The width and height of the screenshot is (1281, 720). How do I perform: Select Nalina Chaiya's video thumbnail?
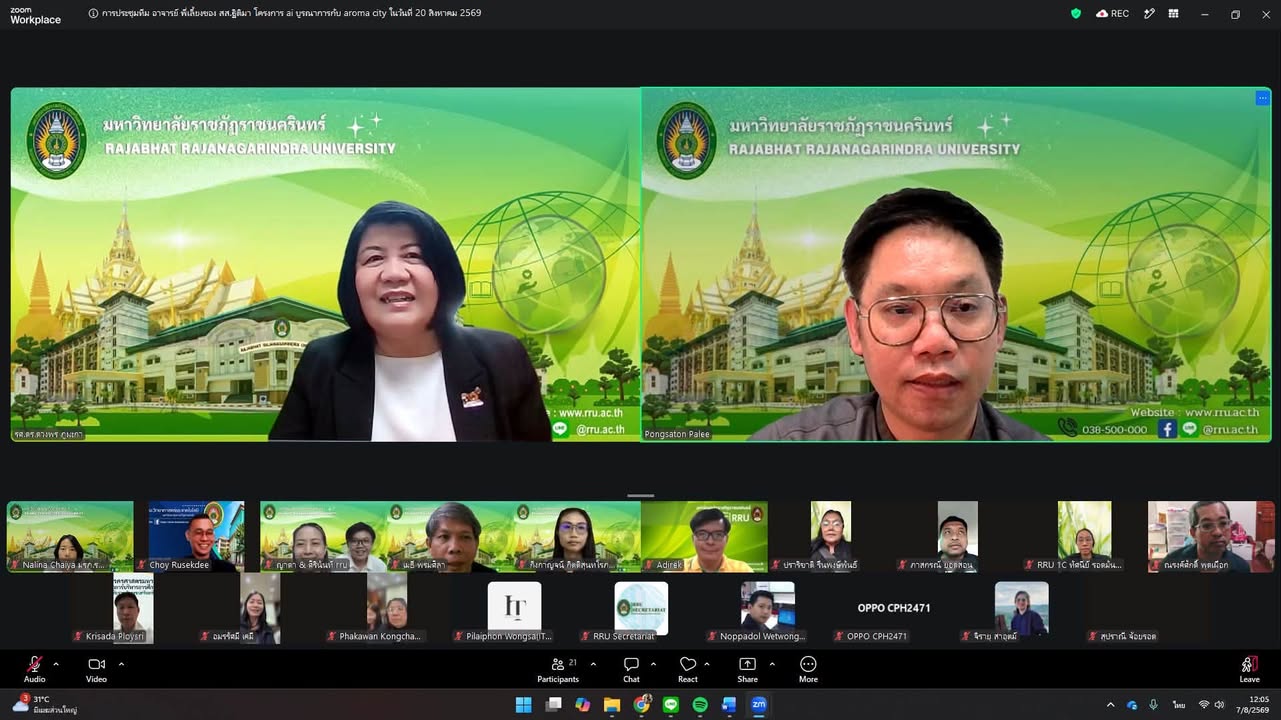[x=70, y=537]
